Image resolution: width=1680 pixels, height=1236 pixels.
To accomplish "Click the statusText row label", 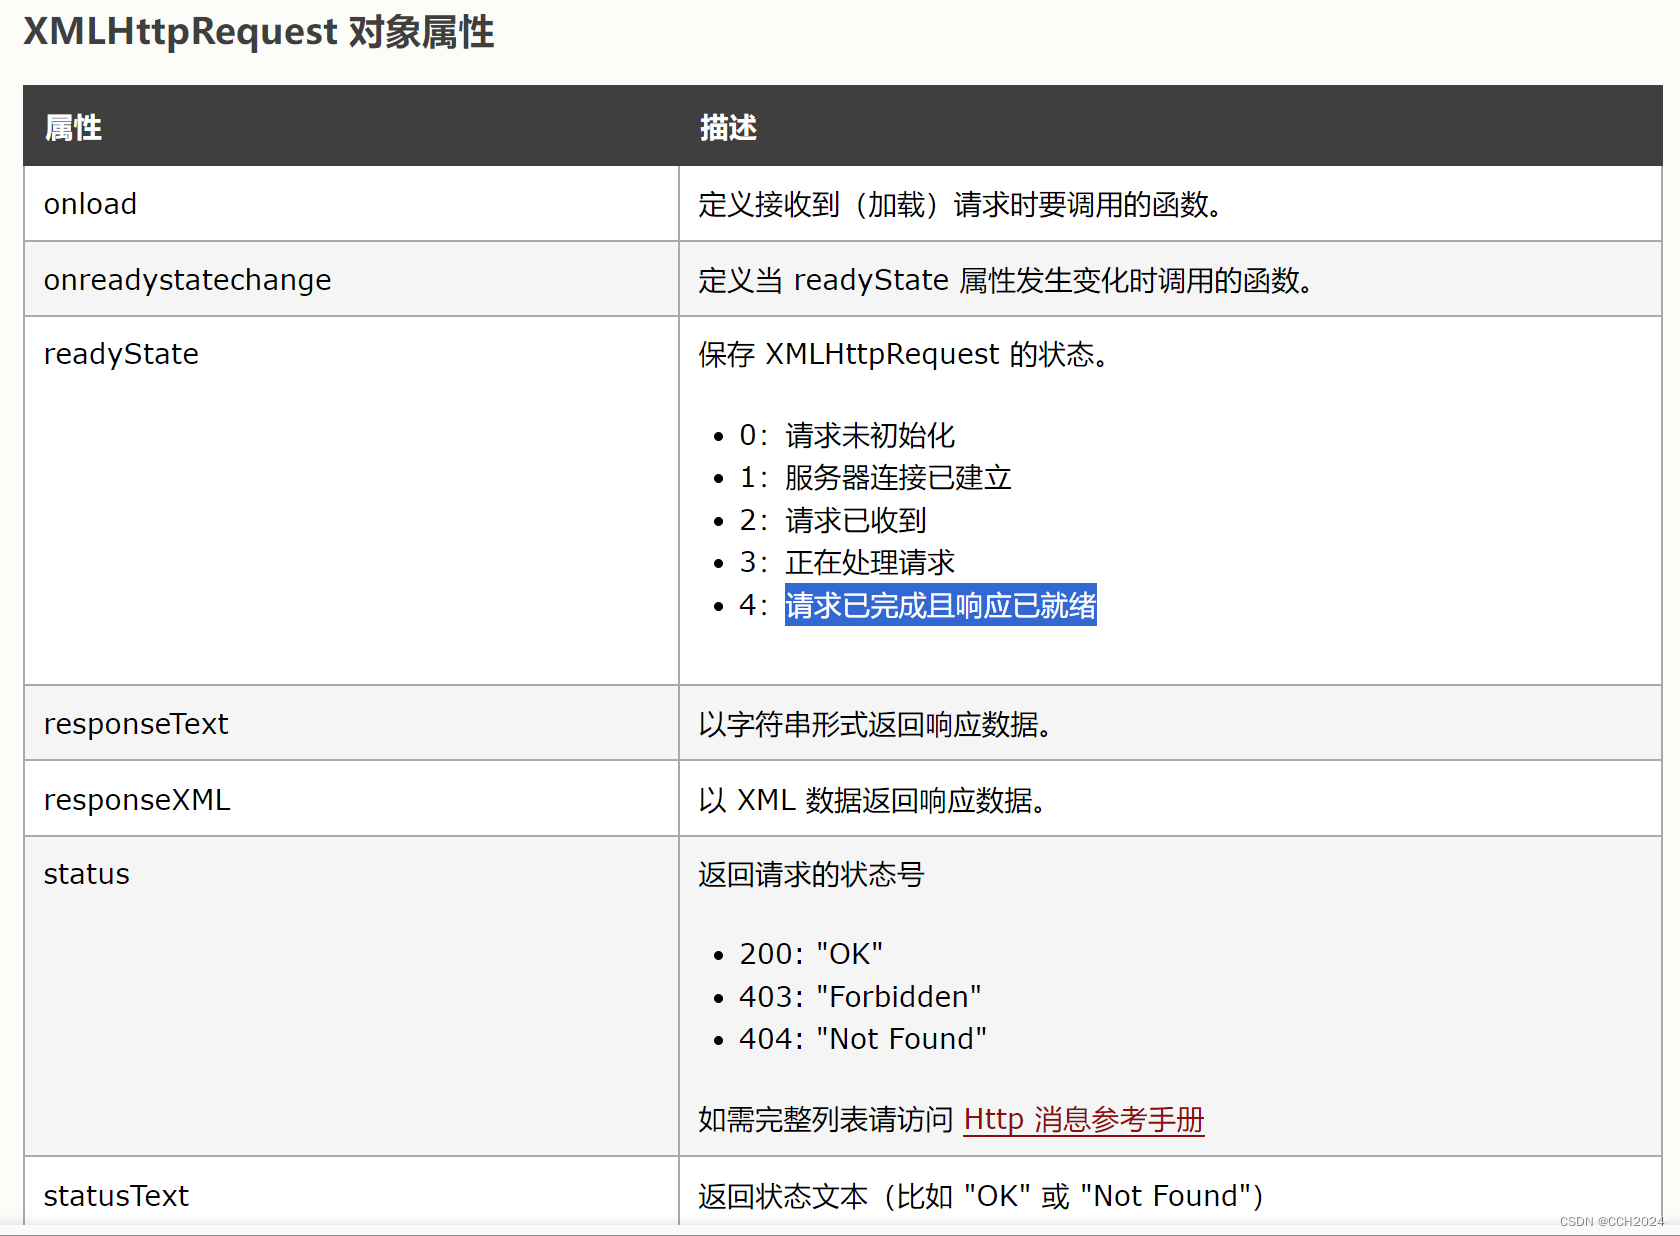I will coord(116,1195).
